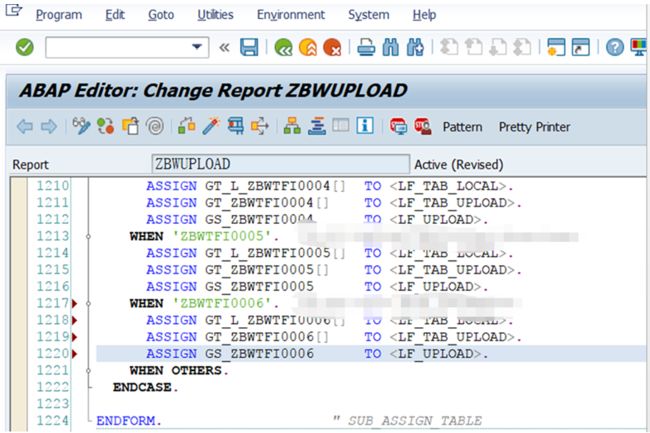
Task: Open the command field dropdown arrow
Action: coord(197,47)
